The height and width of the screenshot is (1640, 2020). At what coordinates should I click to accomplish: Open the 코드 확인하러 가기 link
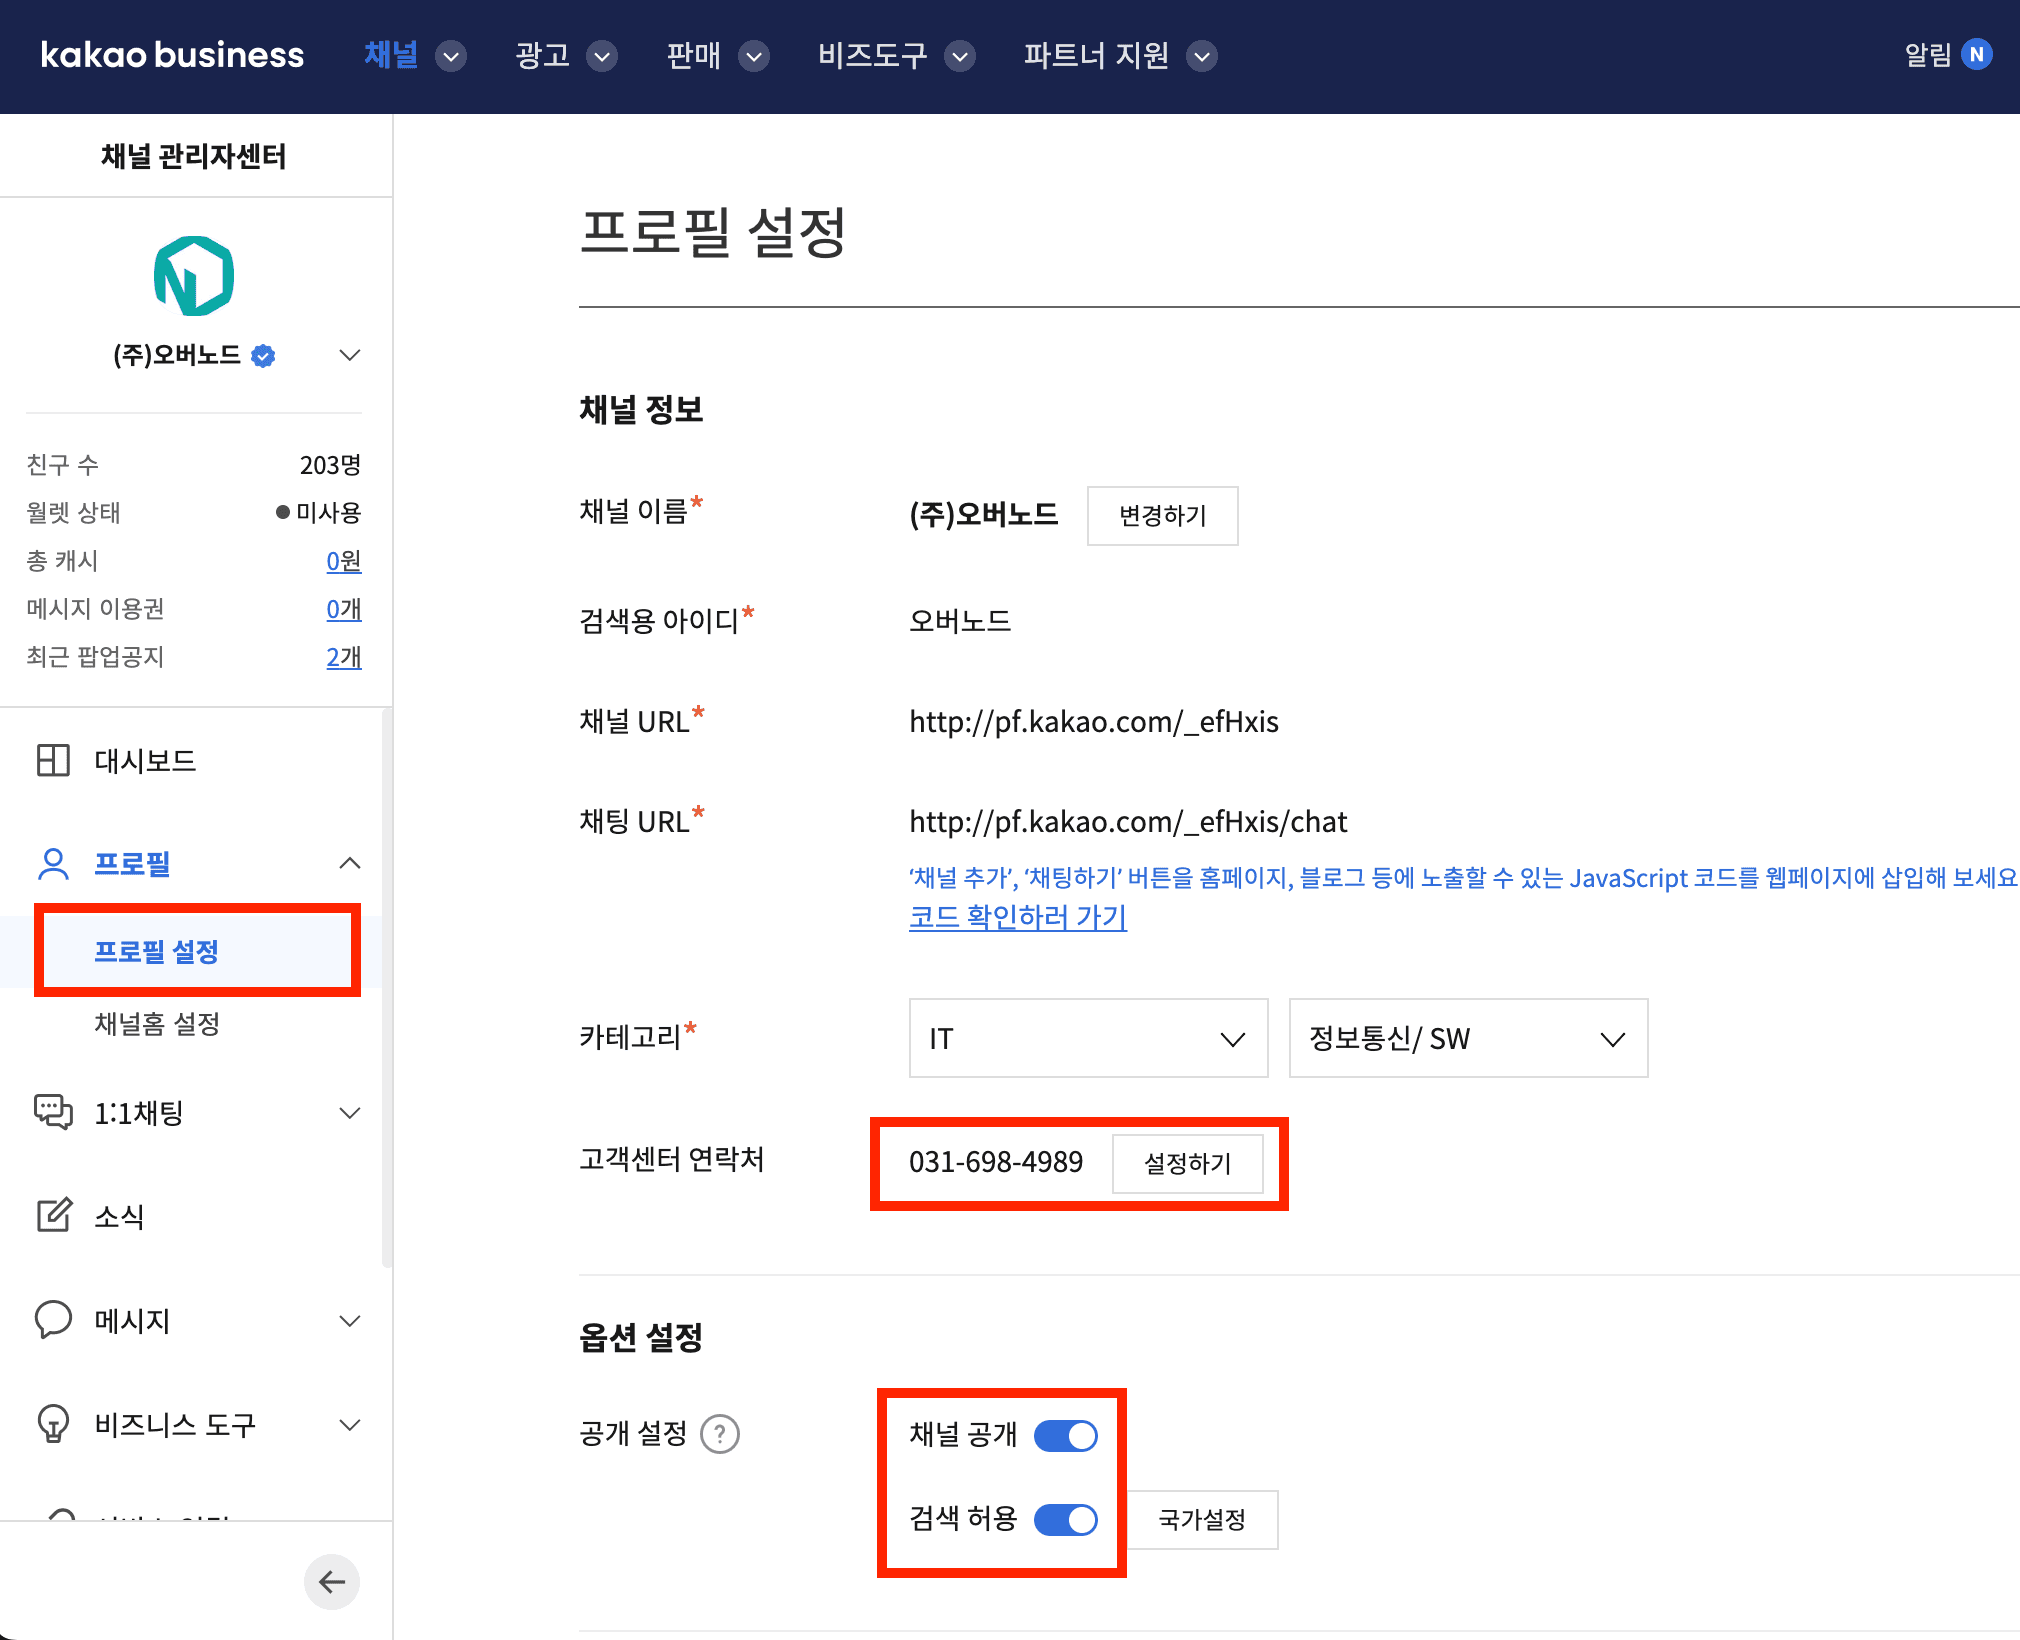1017,918
